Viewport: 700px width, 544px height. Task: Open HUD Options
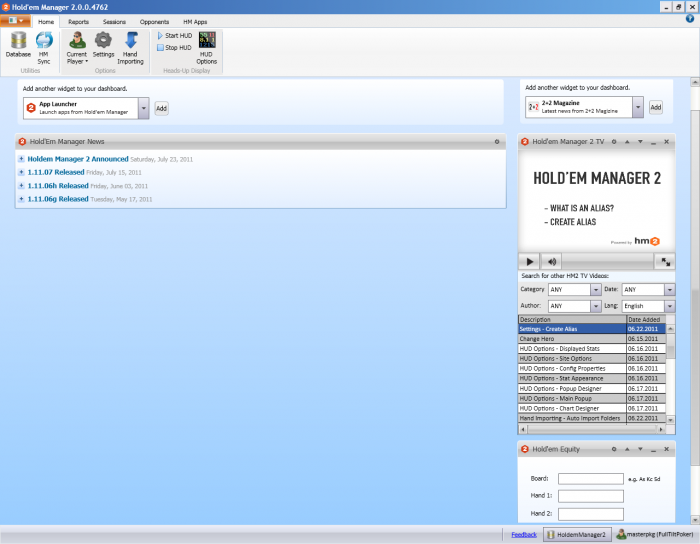(x=207, y=48)
